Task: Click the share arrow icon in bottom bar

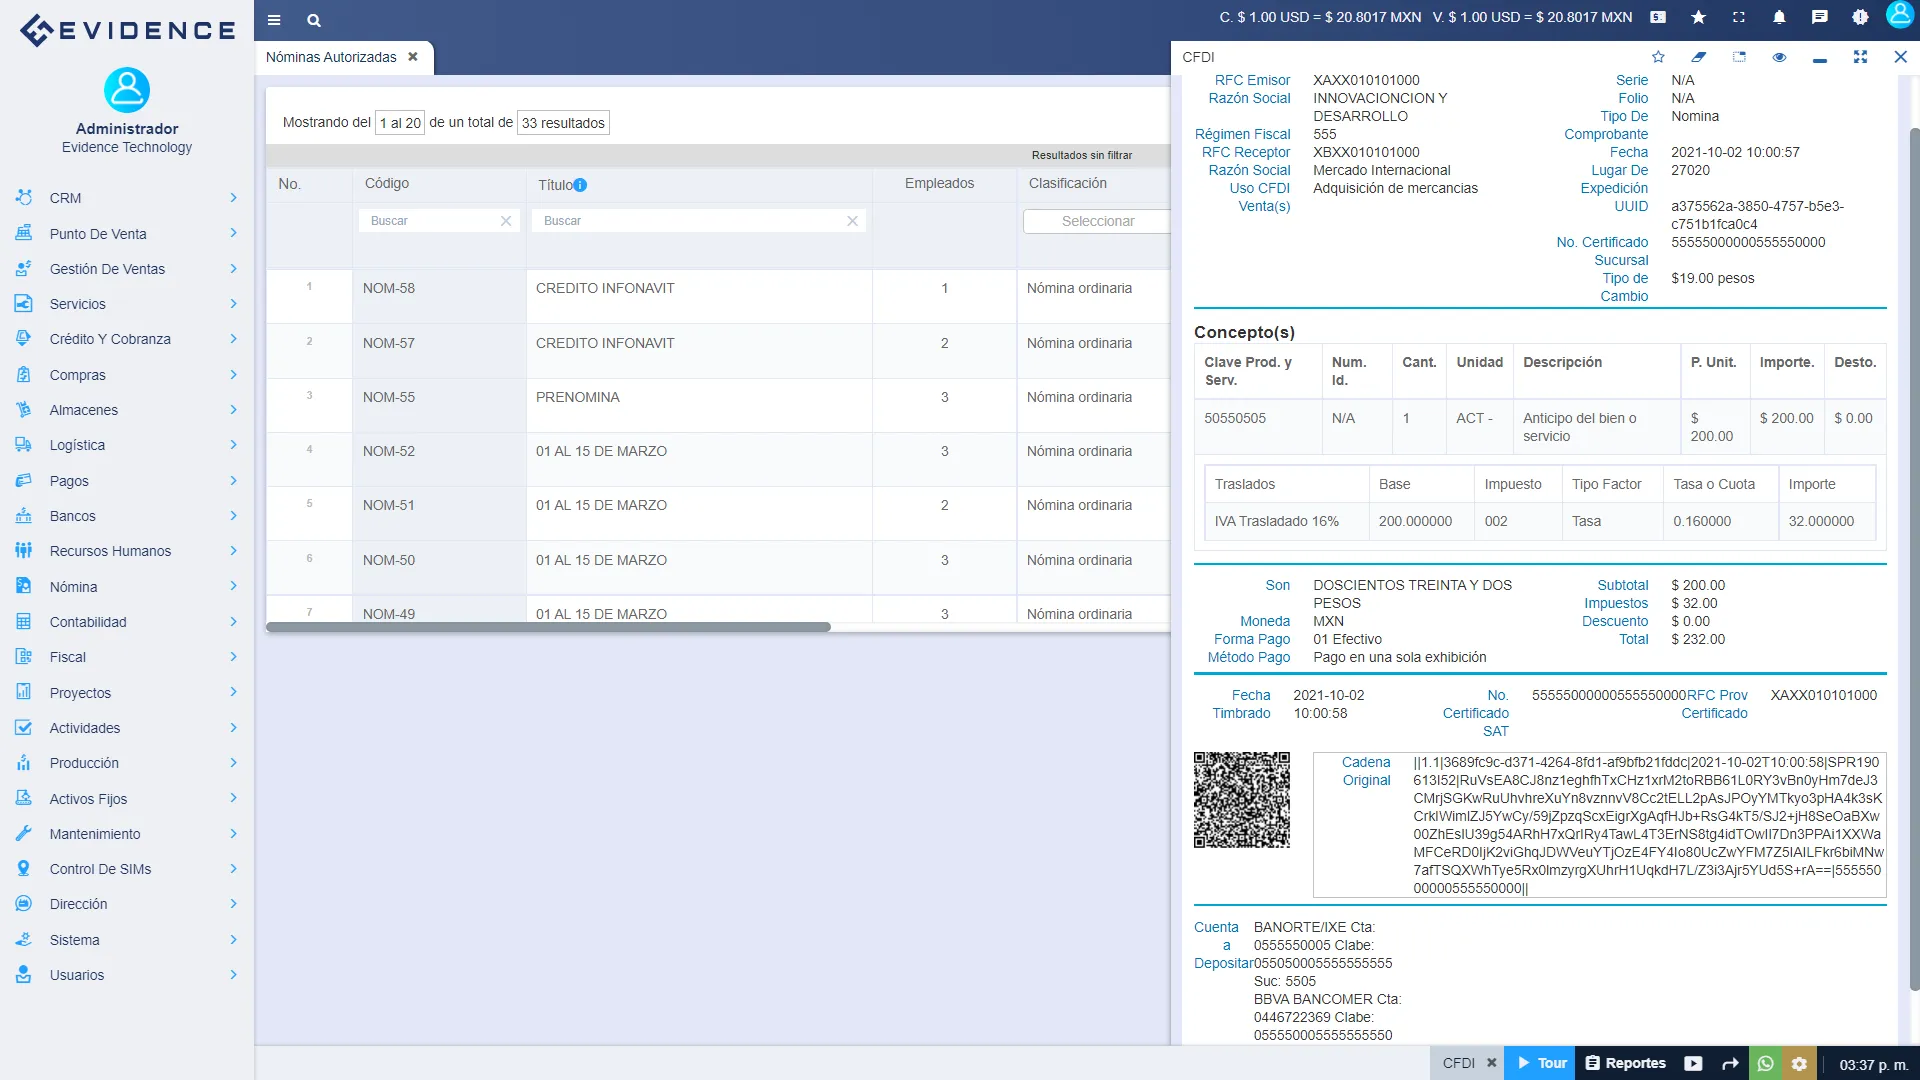Action: click(x=1730, y=1063)
